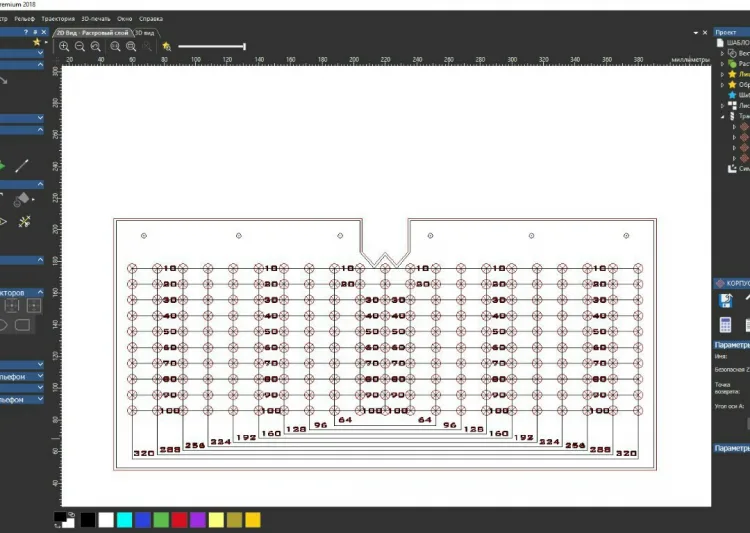Switch to the 3D вид tab
This screenshot has width=750, height=533.
(x=144, y=33)
